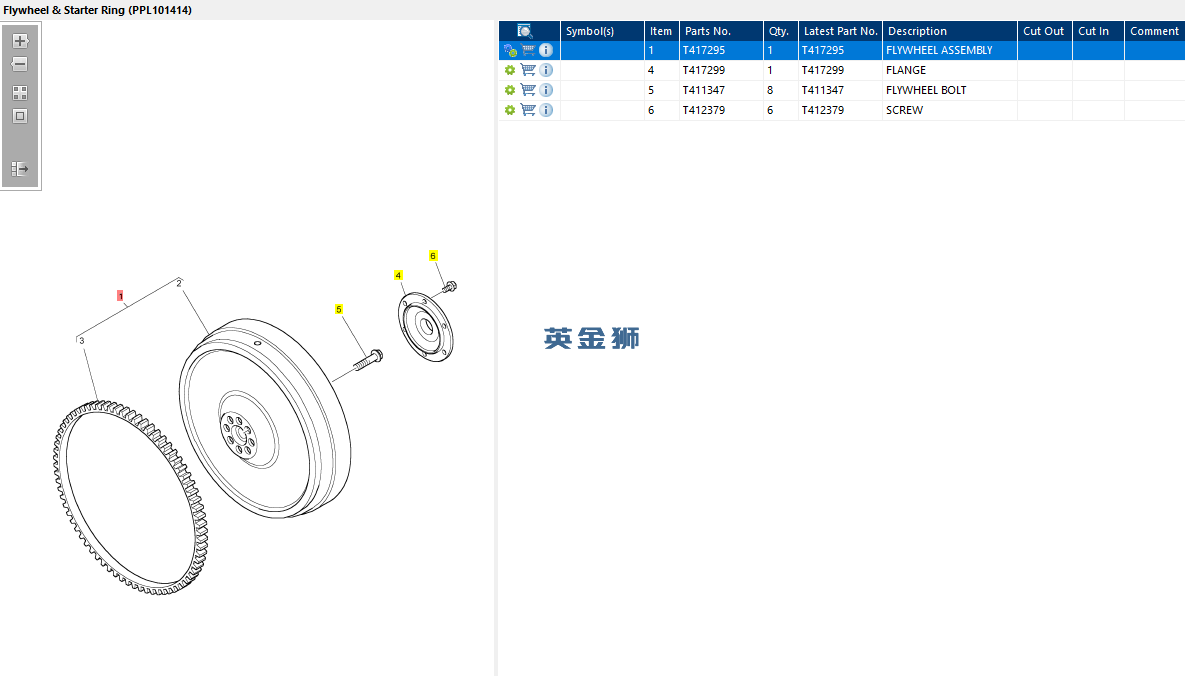The height and width of the screenshot is (676, 1185).
Task: Show info for SCREW row
Action: 546,110
